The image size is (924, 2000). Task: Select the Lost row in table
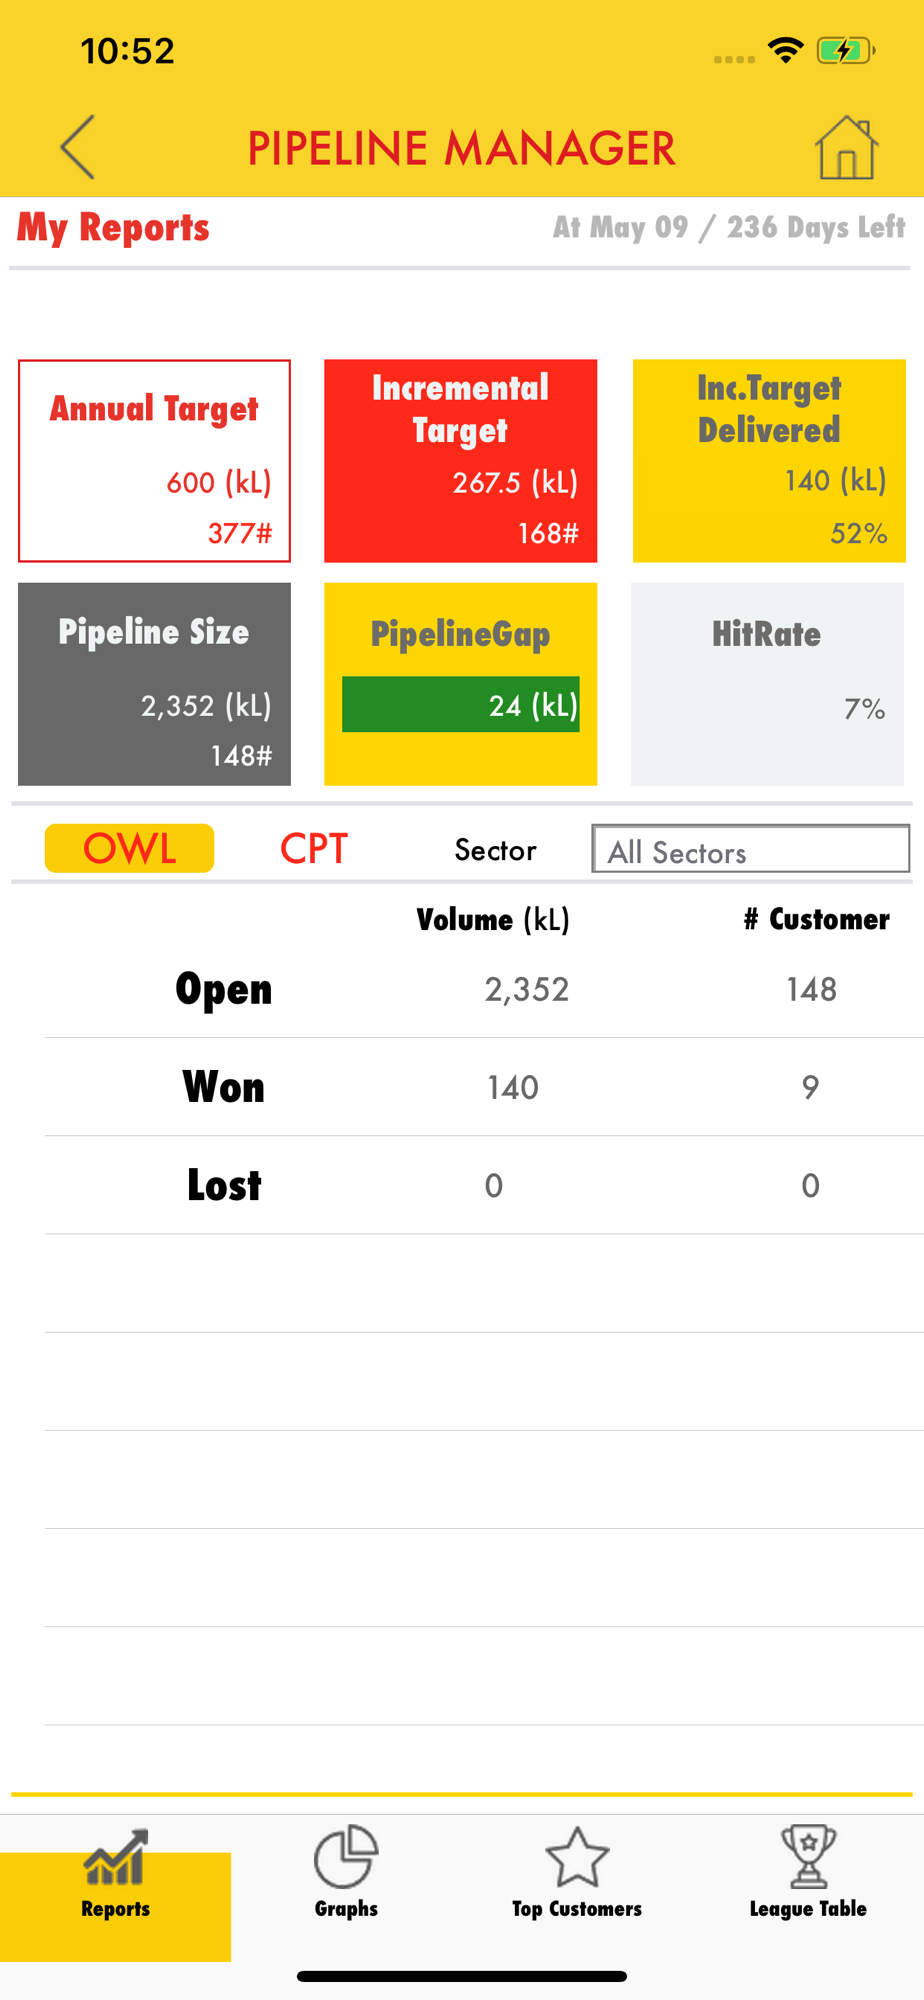484,1185
